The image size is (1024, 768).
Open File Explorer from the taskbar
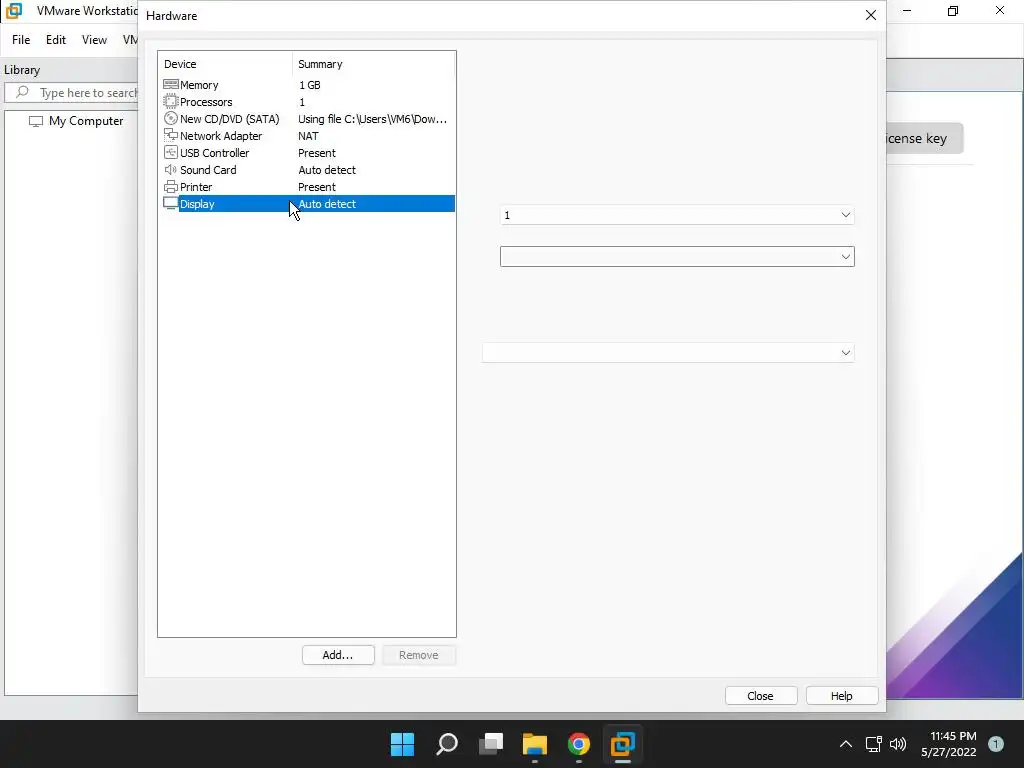tap(535, 744)
